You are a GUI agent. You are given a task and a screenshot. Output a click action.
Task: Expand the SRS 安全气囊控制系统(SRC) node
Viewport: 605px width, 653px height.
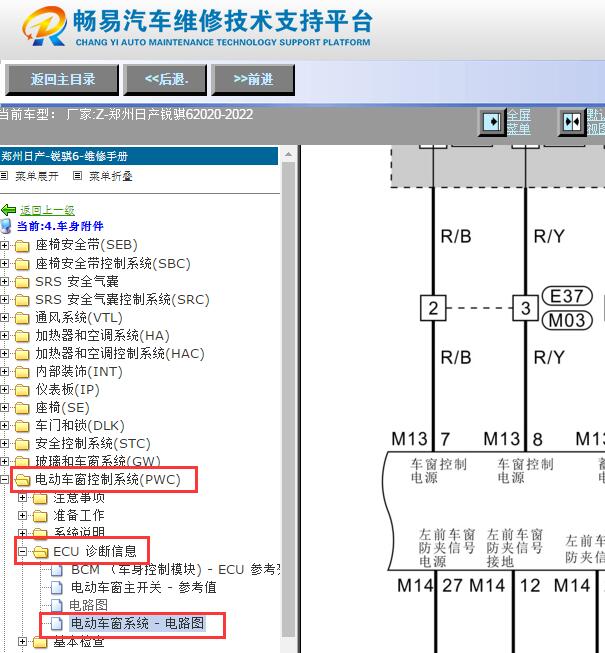(4, 299)
